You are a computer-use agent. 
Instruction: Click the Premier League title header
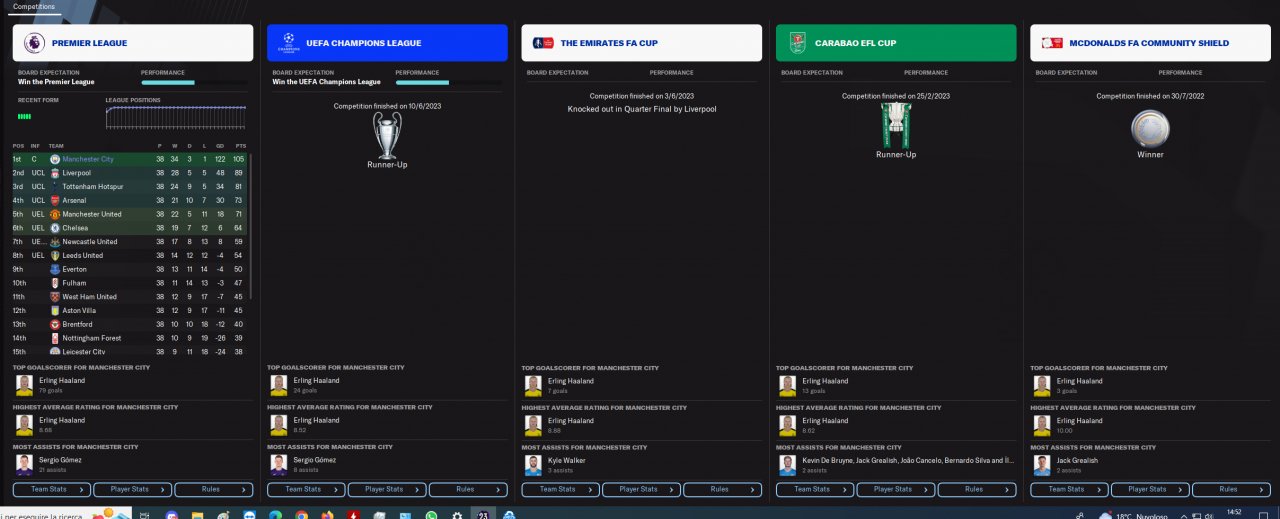(x=133, y=43)
